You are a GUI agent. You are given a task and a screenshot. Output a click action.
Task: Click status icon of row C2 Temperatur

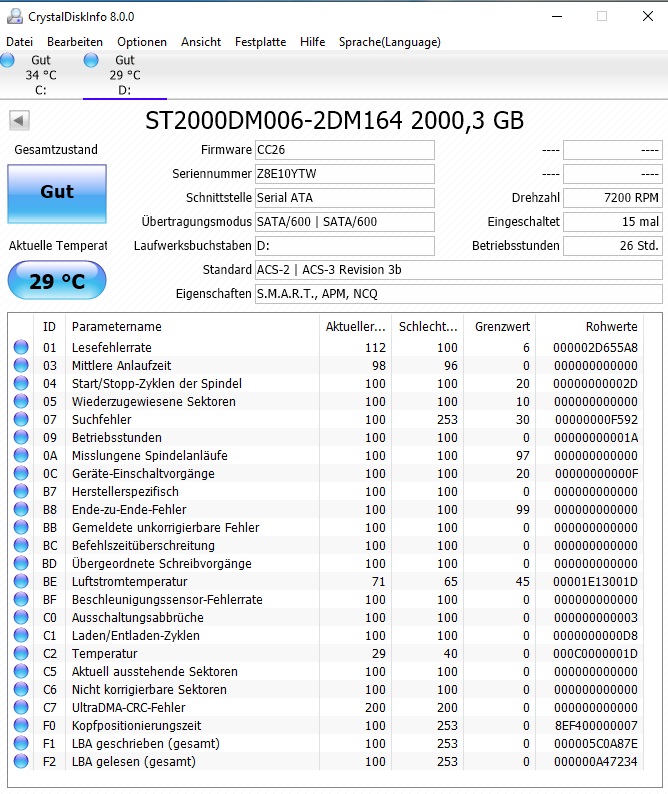click(21, 653)
